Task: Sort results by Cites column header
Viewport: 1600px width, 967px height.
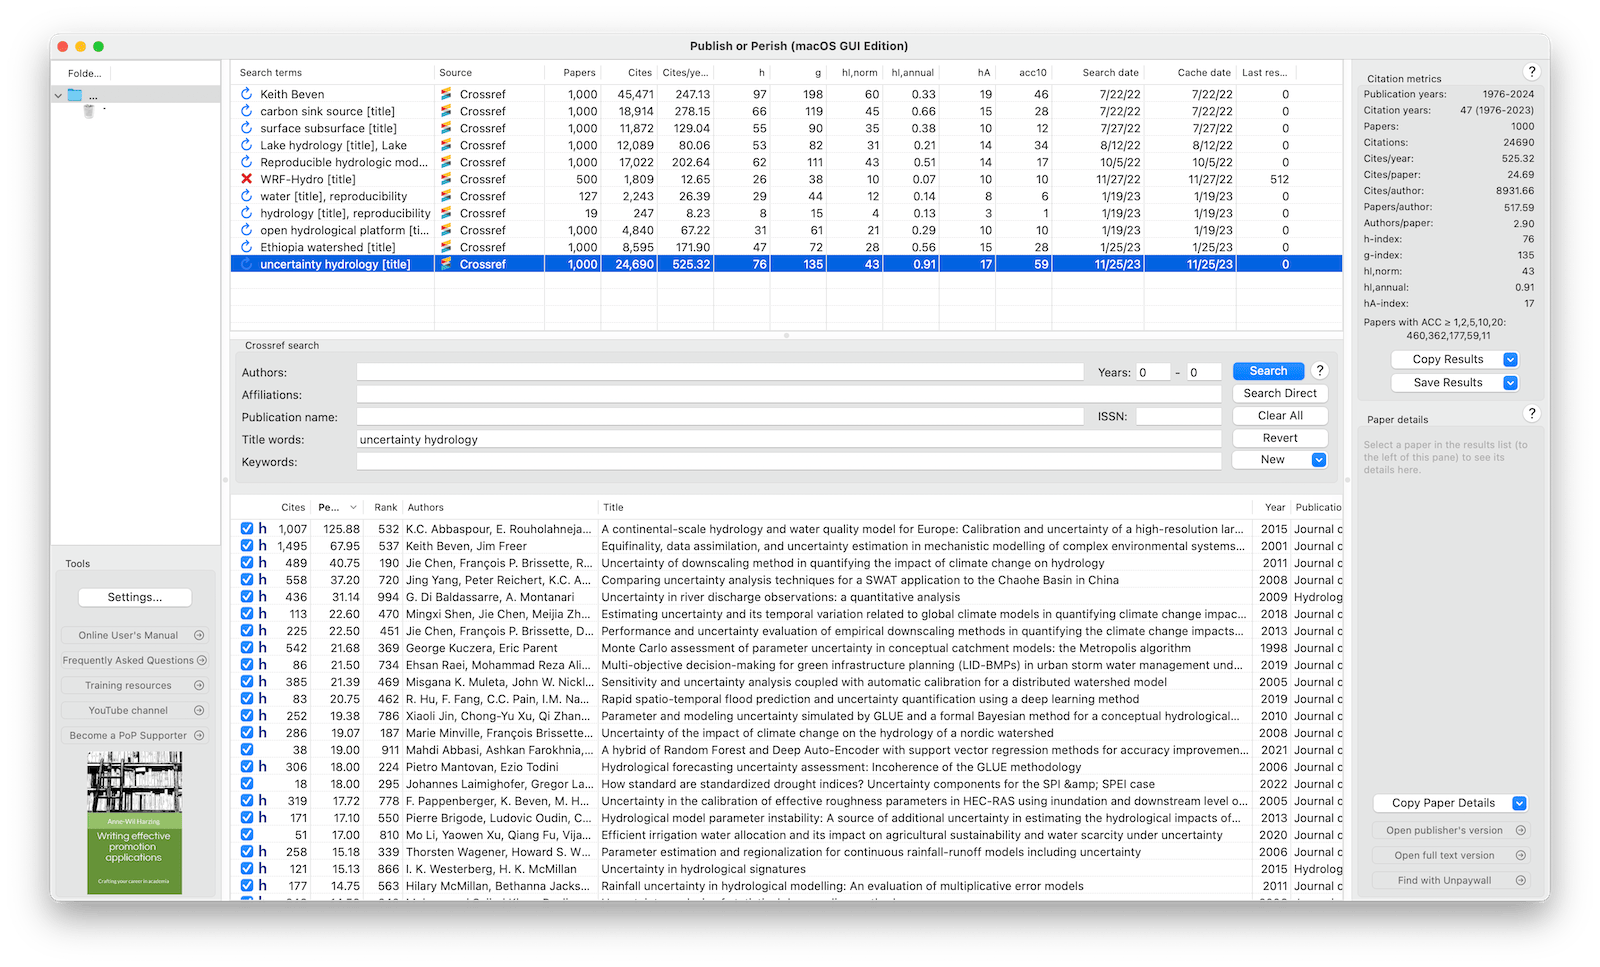Action: 293,507
